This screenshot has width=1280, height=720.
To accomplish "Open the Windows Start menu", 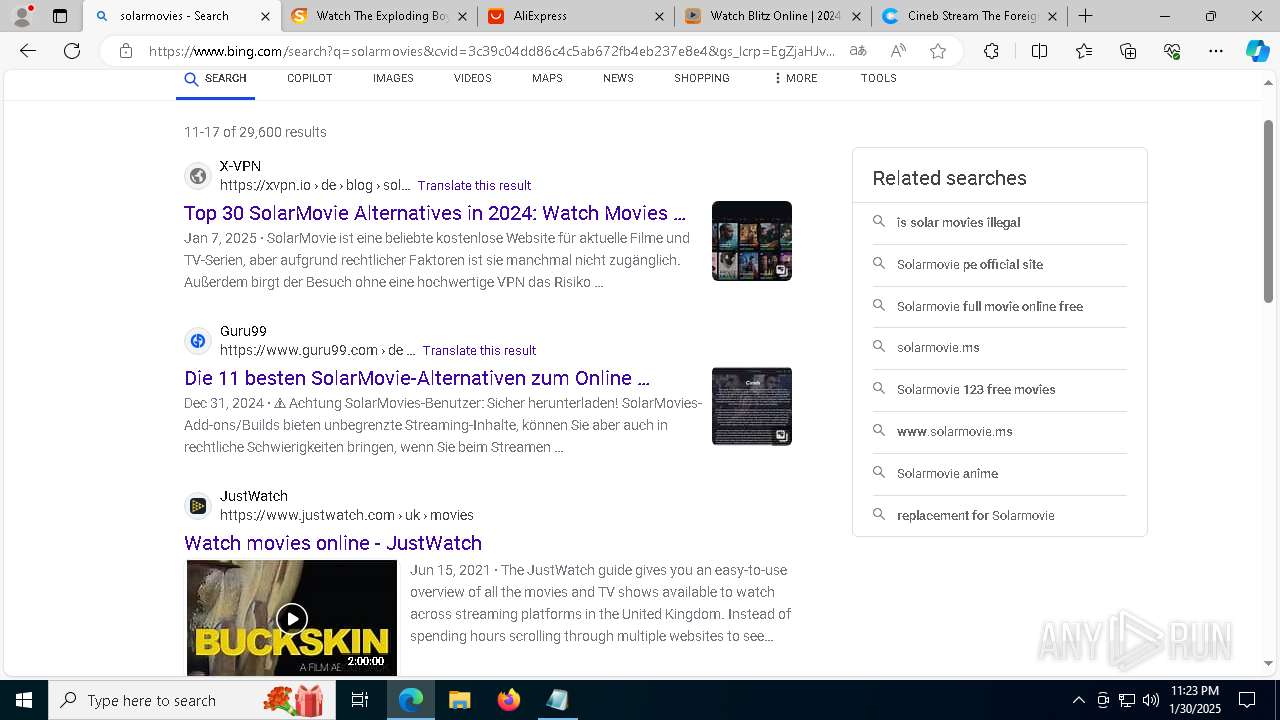I will (24, 700).
